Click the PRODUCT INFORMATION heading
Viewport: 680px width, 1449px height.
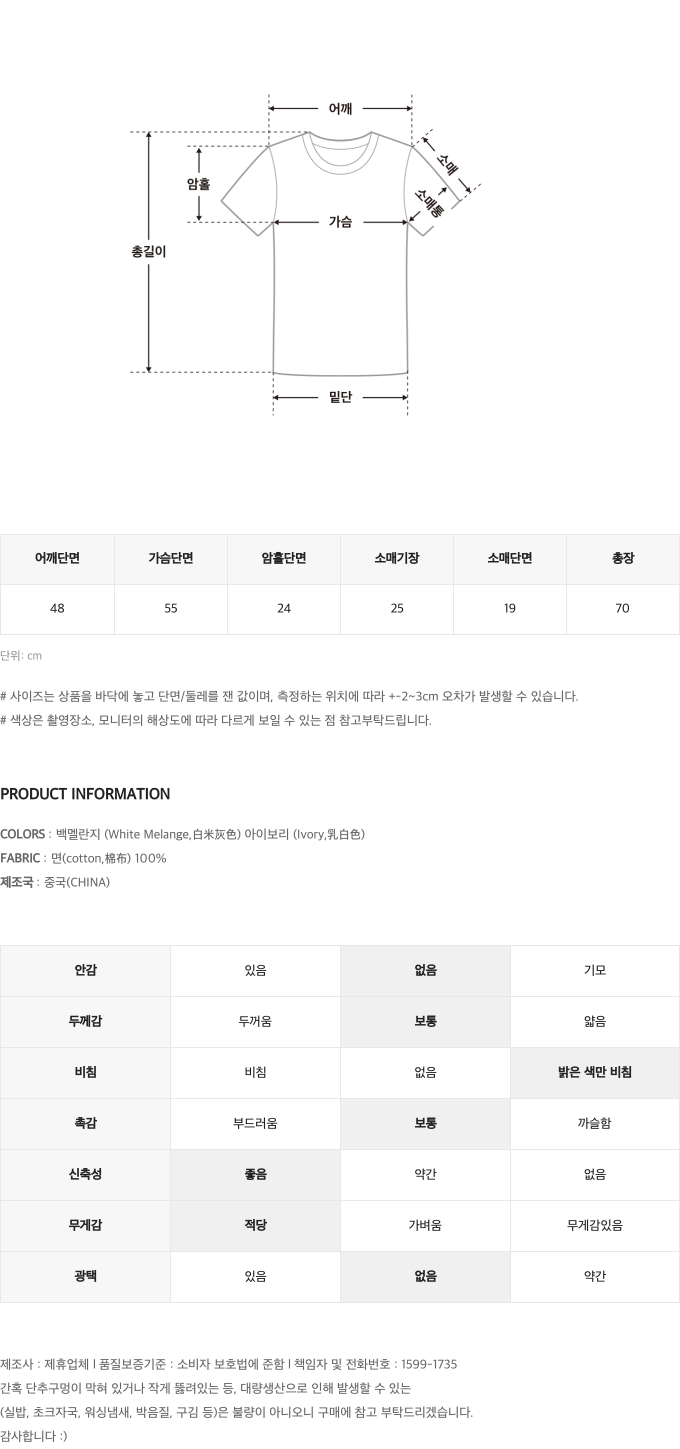click(x=85, y=794)
